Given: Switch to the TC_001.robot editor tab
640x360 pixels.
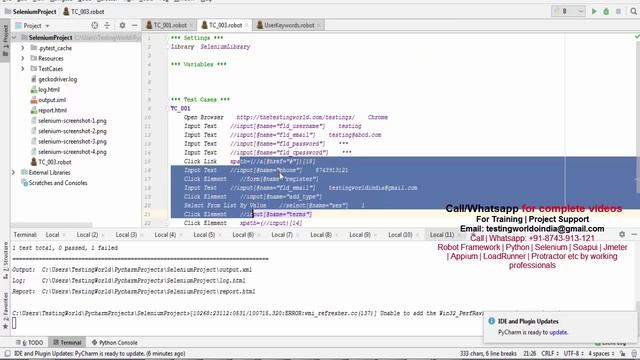Looking at the screenshot, I should pyautogui.click(x=169, y=25).
